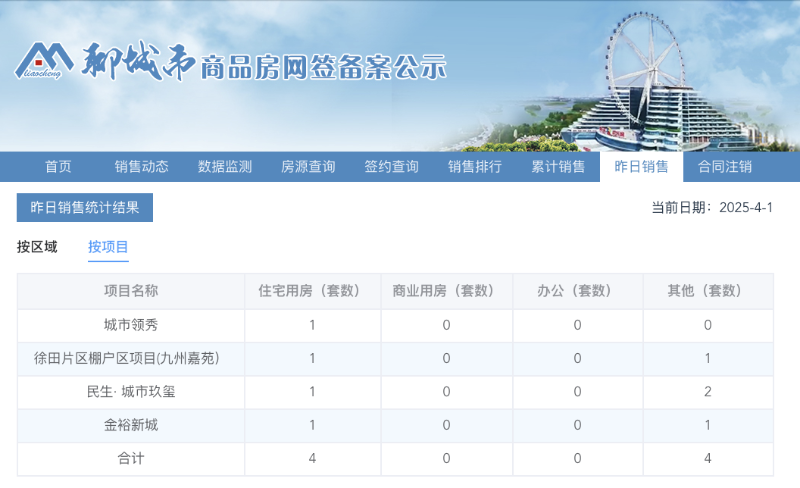The height and width of the screenshot is (488, 800).
Task: Click the 项目名称 column header
Action: [131, 290]
